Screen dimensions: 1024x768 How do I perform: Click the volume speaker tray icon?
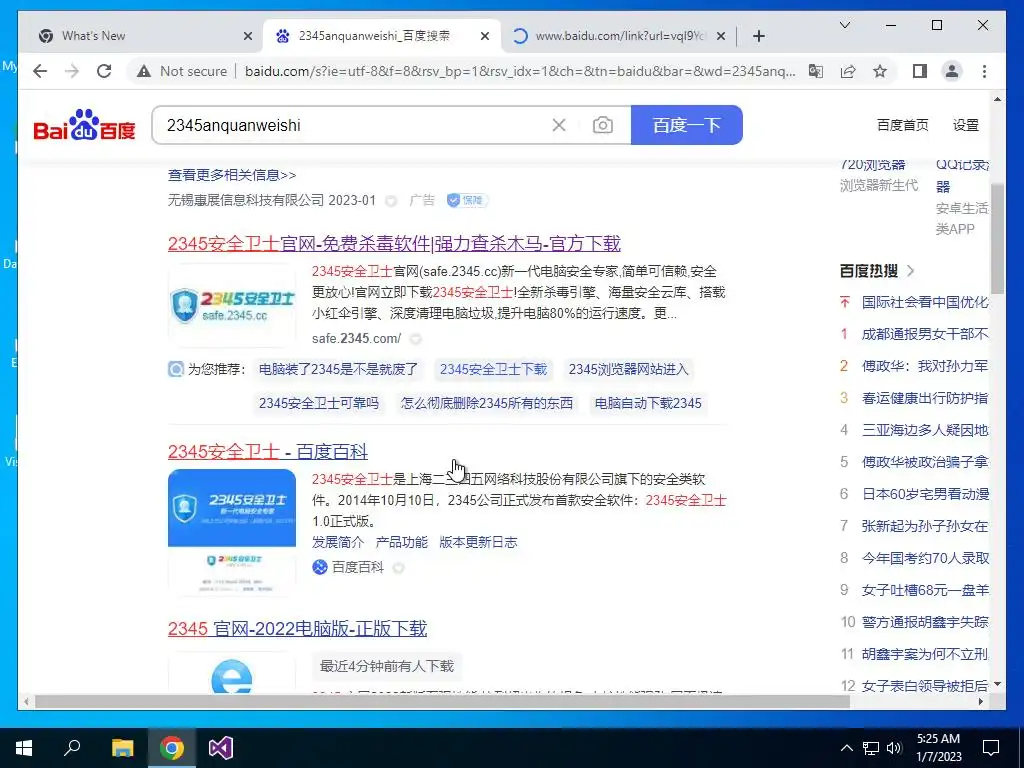click(894, 748)
